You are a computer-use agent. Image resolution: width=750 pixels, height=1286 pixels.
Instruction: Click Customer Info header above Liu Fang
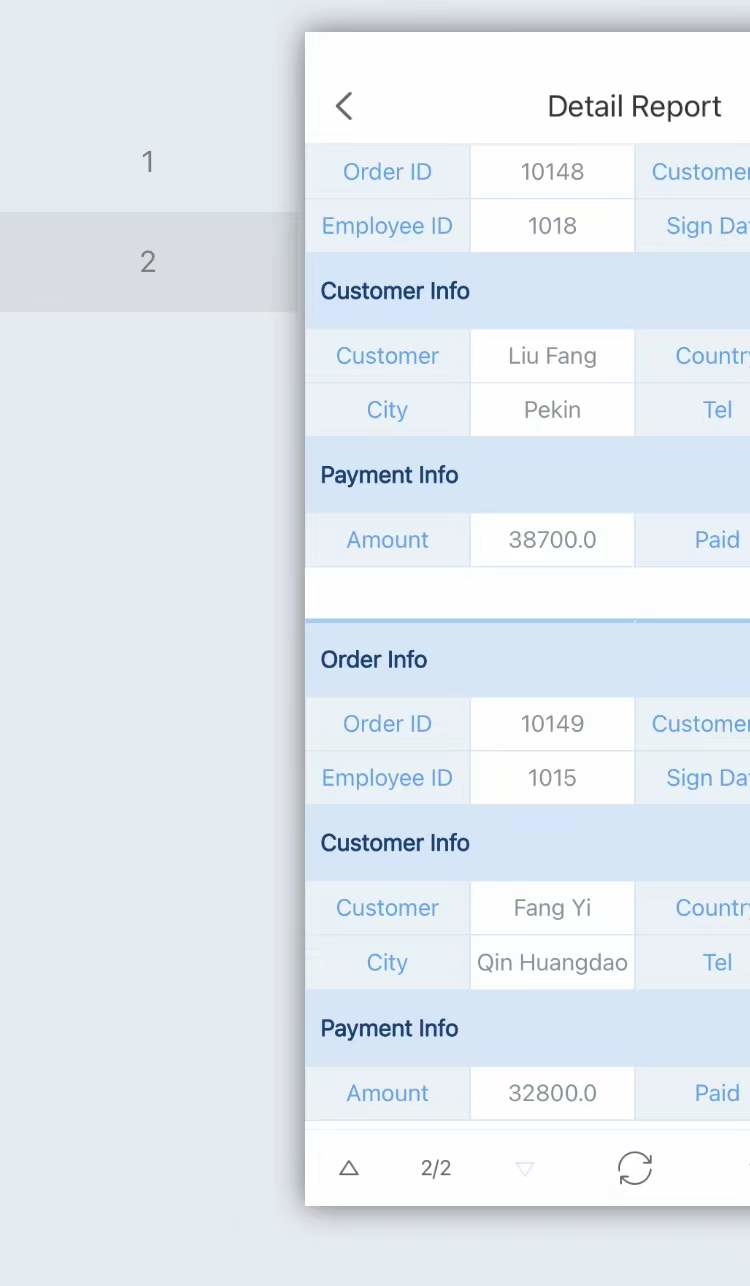click(x=528, y=291)
